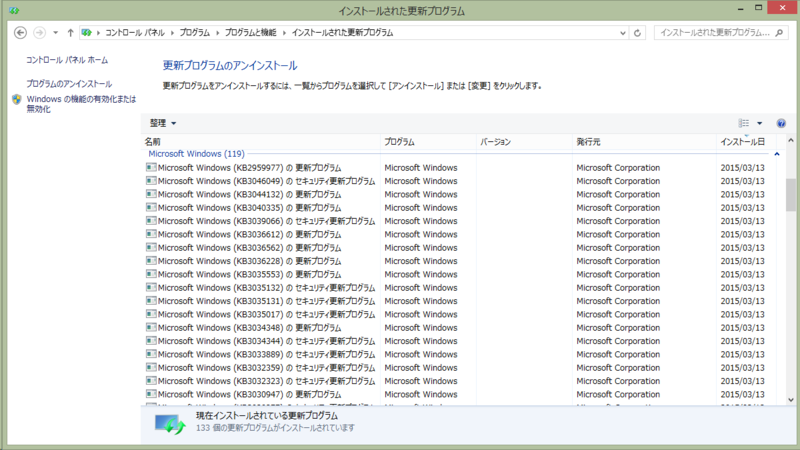Click icon of KB3034348 update row
The height and width of the screenshot is (450, 800).
tap(151, 327)
